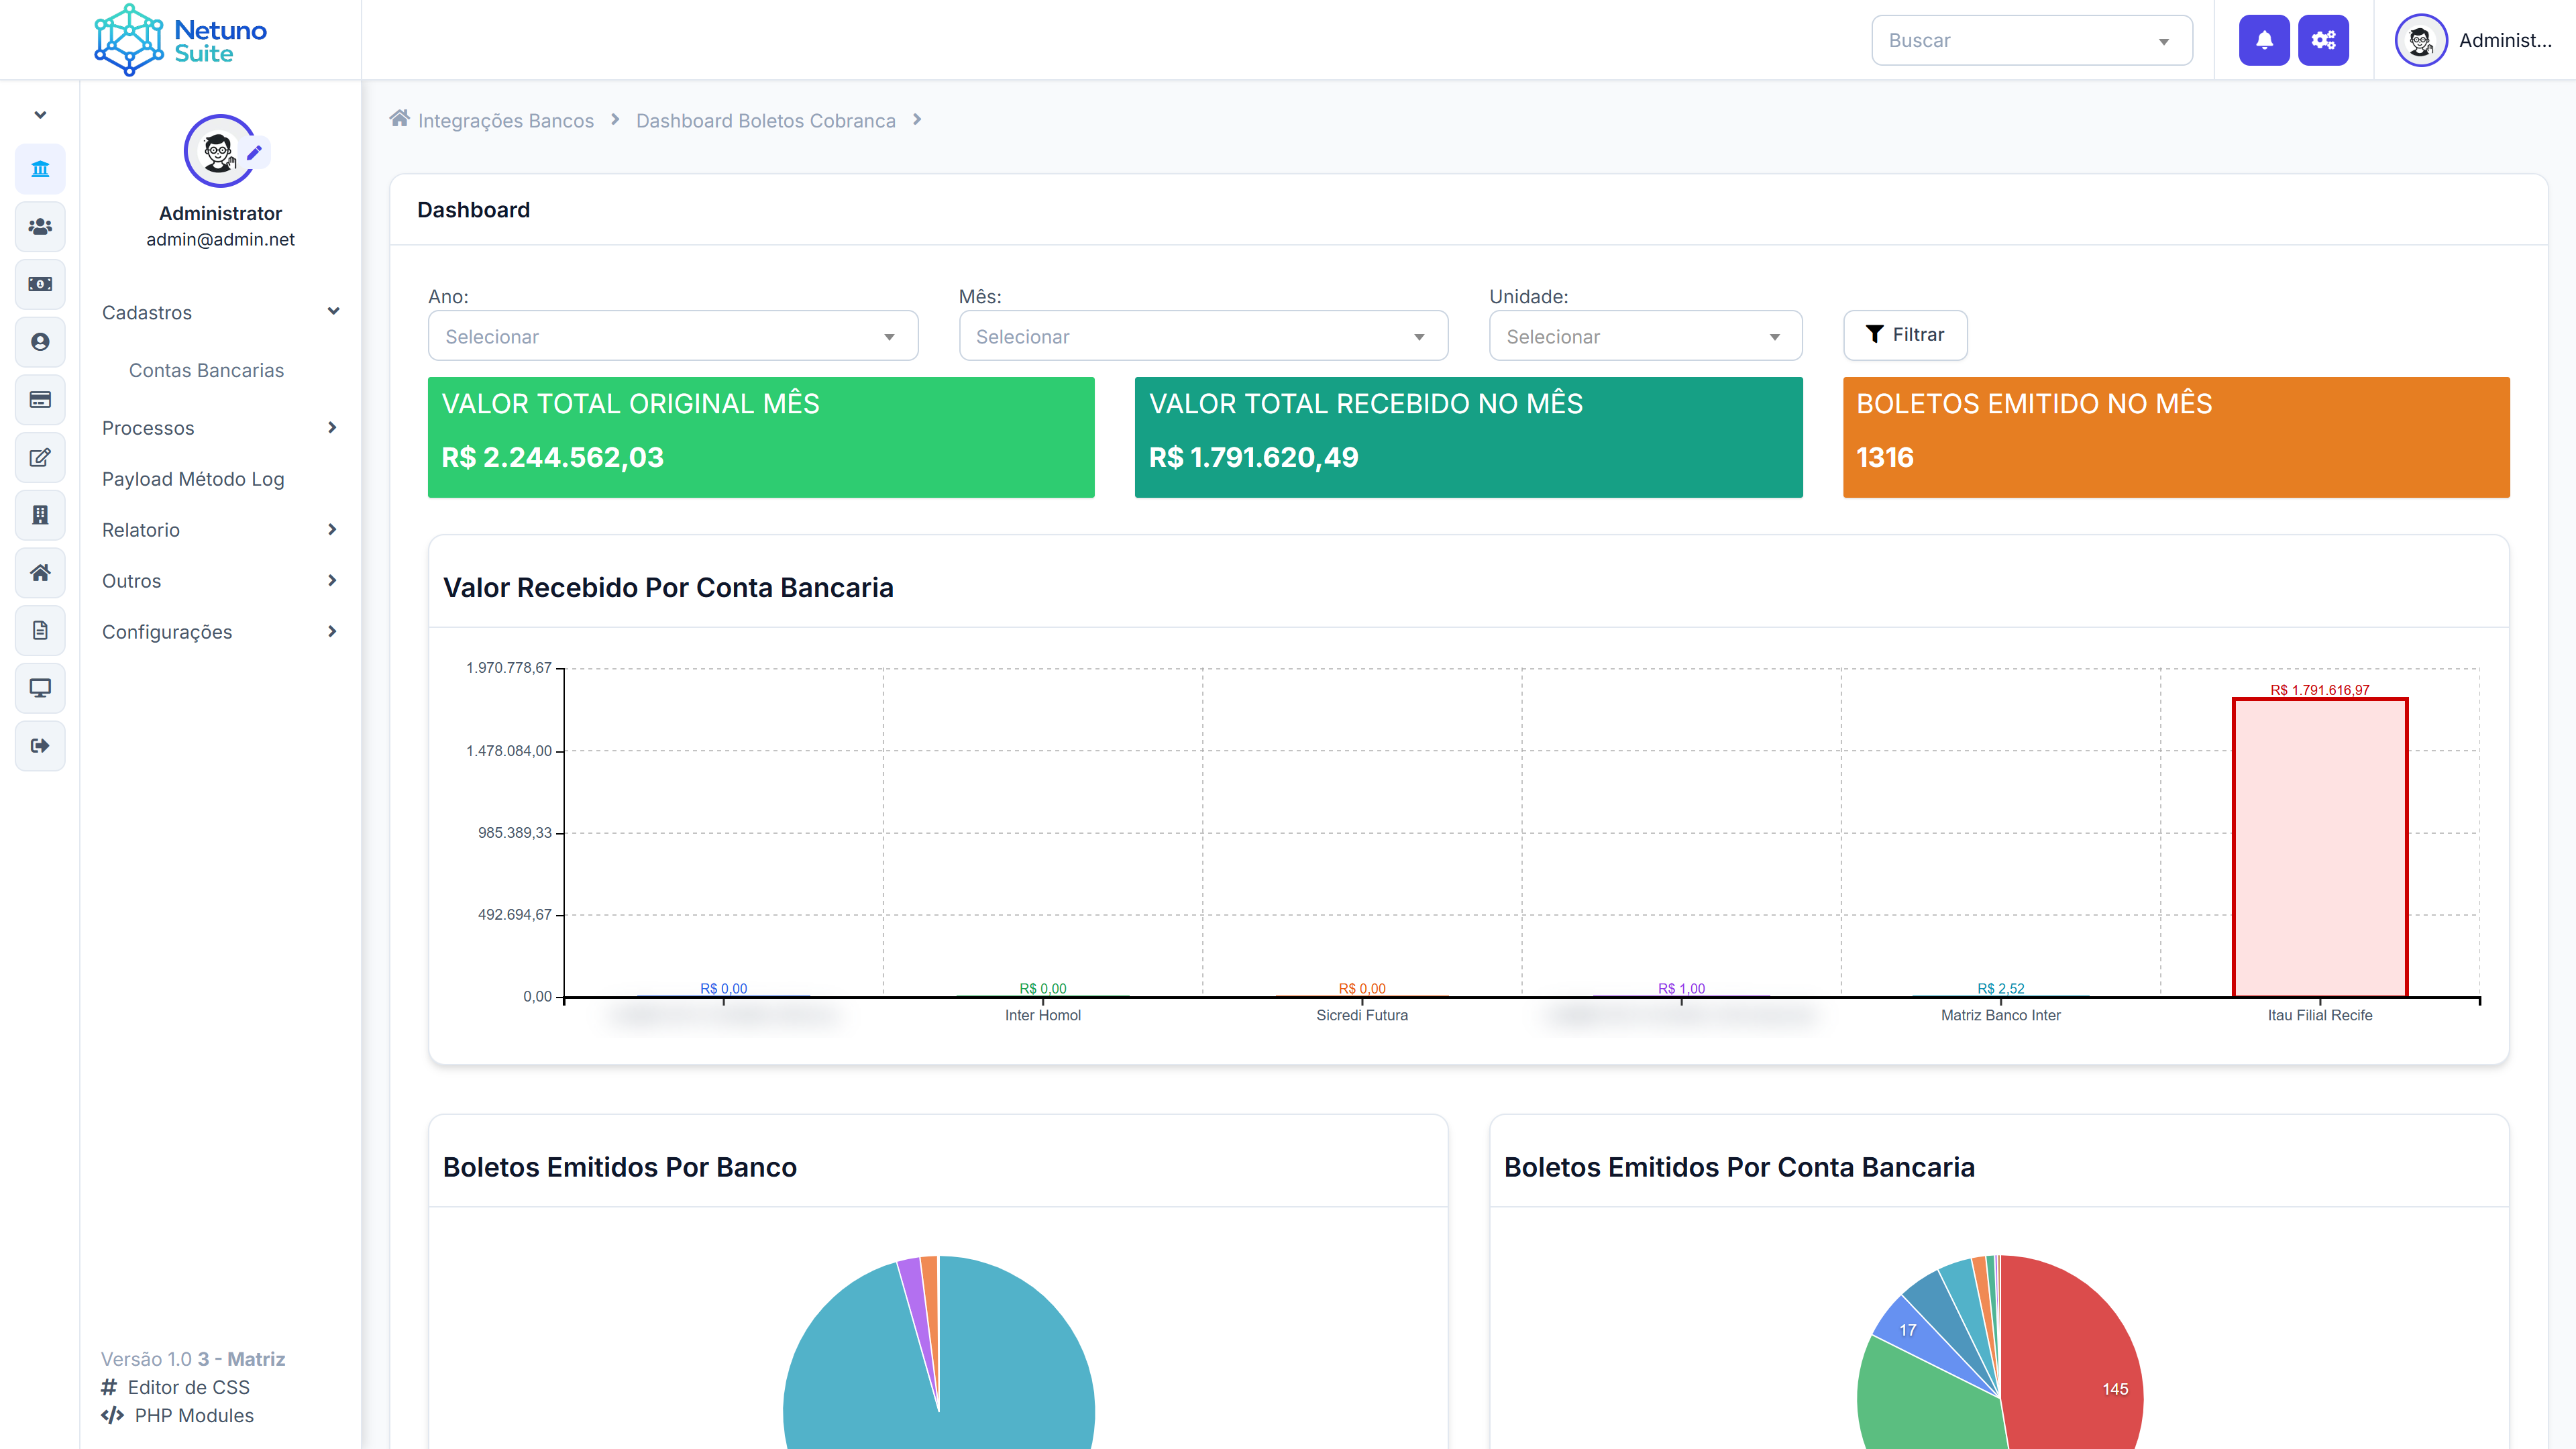Open the bank institution sidebar icon

(40, 169)
